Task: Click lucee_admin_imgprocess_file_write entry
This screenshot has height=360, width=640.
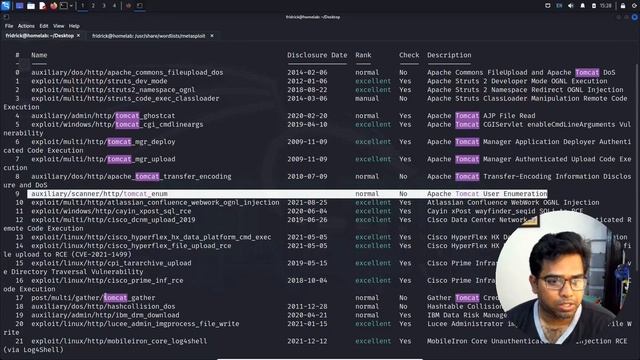Action: (x=136, y=324)
